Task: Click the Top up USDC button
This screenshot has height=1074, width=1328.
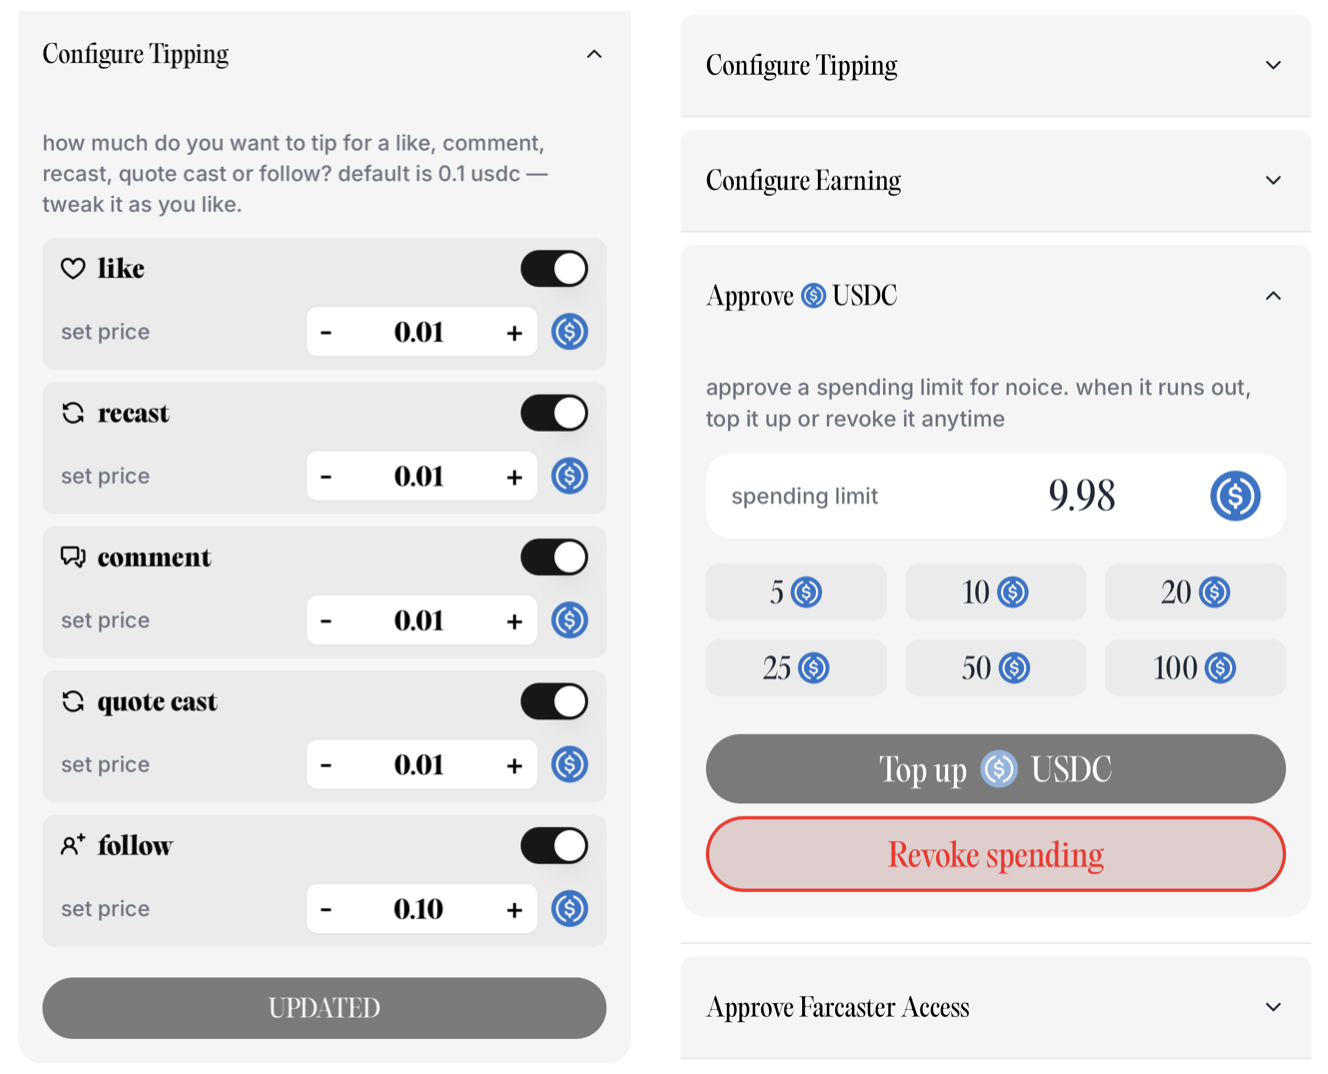Action: point(995,769)
